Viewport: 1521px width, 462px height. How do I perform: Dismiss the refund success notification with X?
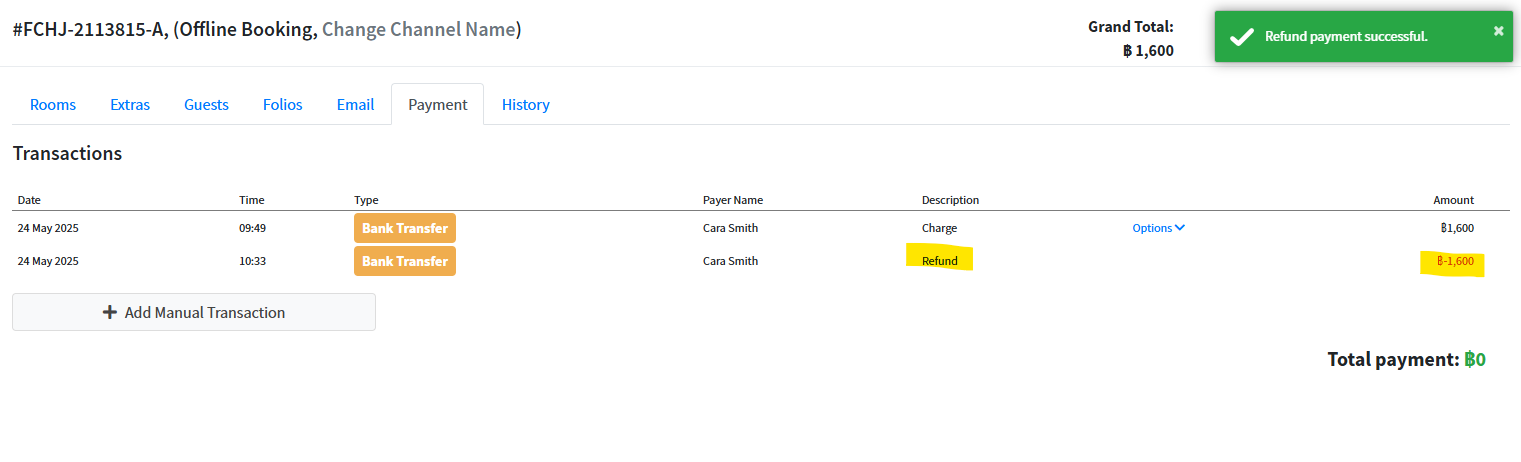(x=1498, y=30)
